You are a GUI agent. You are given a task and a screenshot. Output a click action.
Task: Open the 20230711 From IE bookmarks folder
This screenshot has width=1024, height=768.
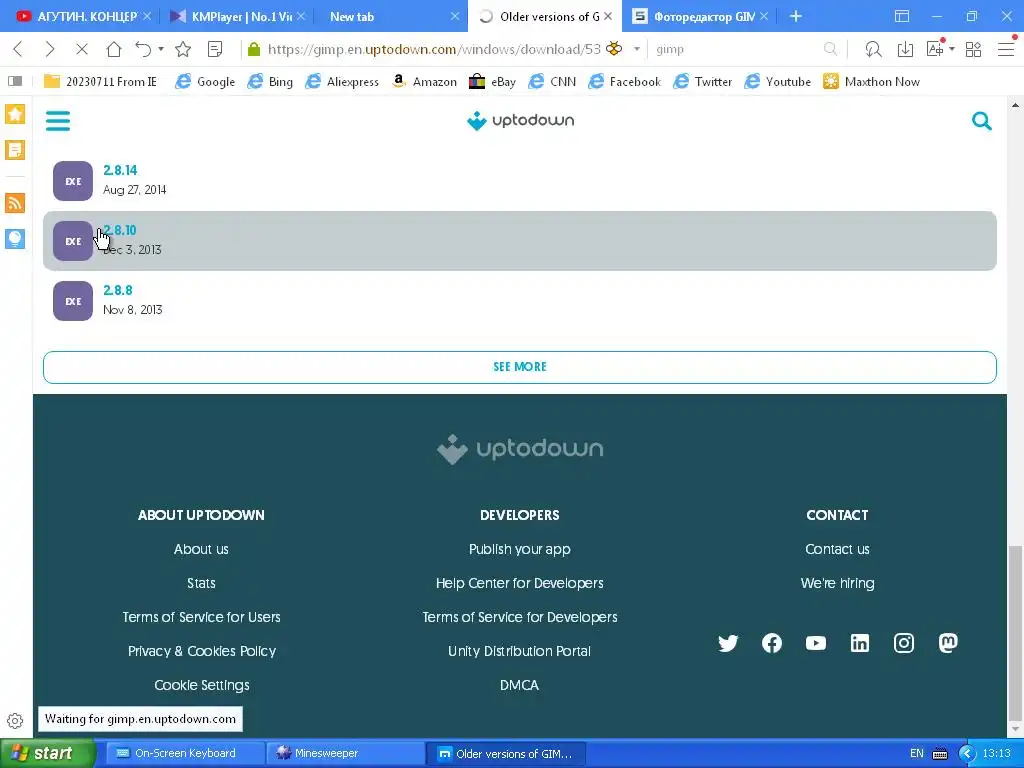coord(100,82)
